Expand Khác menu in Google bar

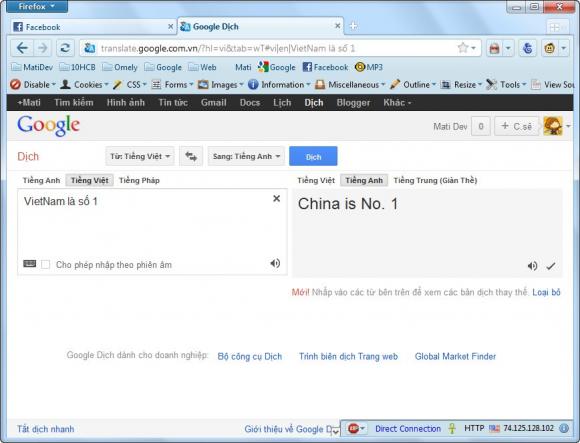397,102
